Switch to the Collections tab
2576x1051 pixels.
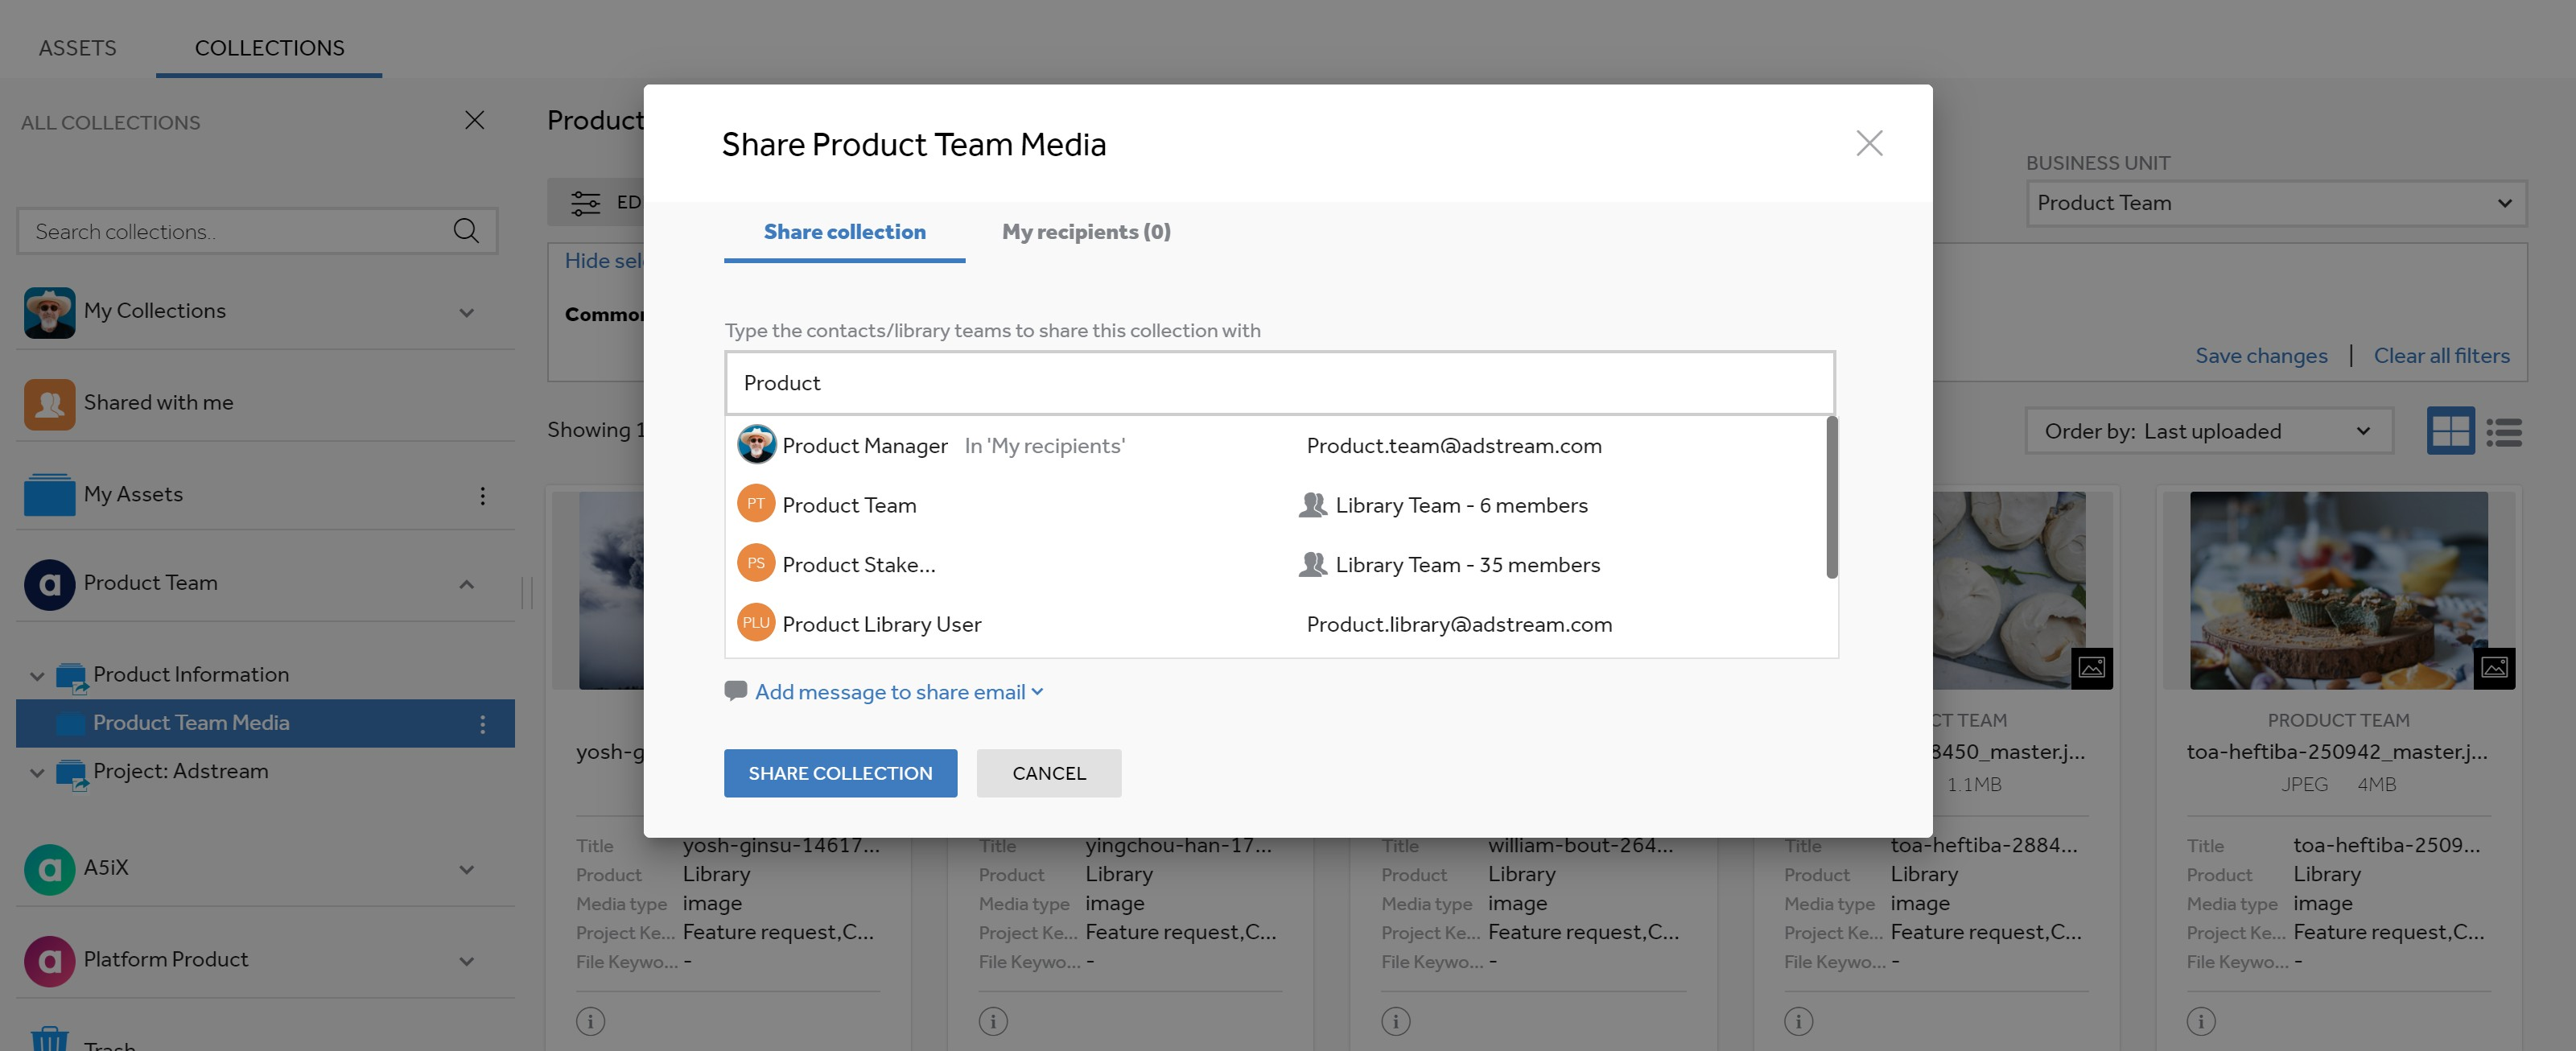click(269, 48)
